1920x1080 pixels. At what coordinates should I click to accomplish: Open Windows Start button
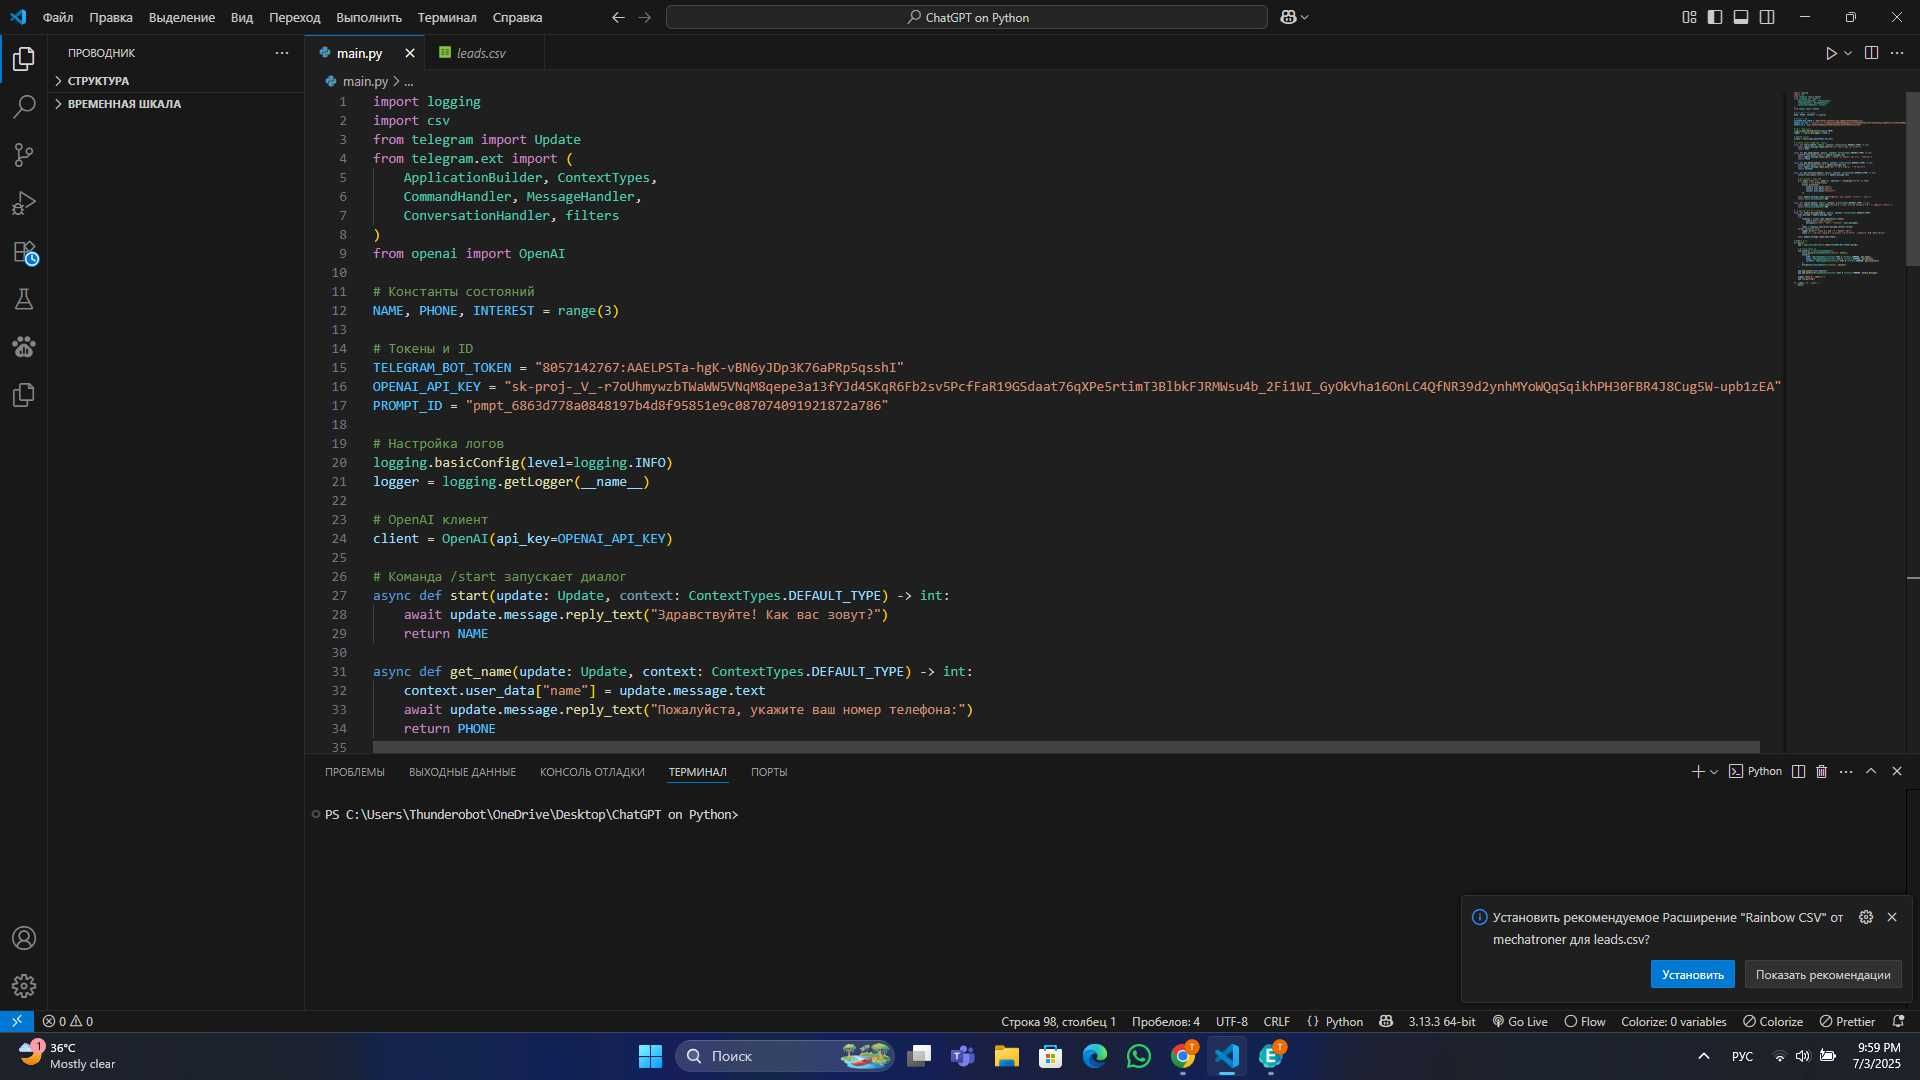click(650, 1056)
